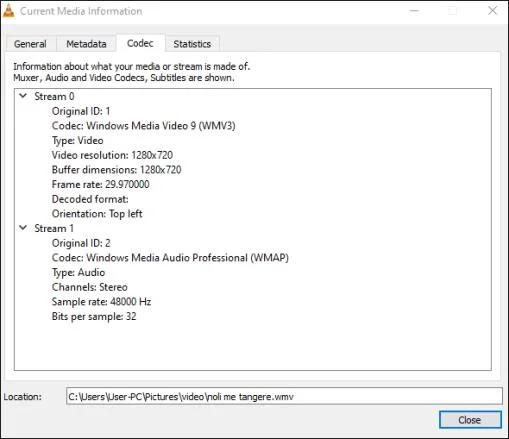This screenshot has height=439, width=509.
Task: Select the Stream 0 tree row
Action: pos(54,96)
